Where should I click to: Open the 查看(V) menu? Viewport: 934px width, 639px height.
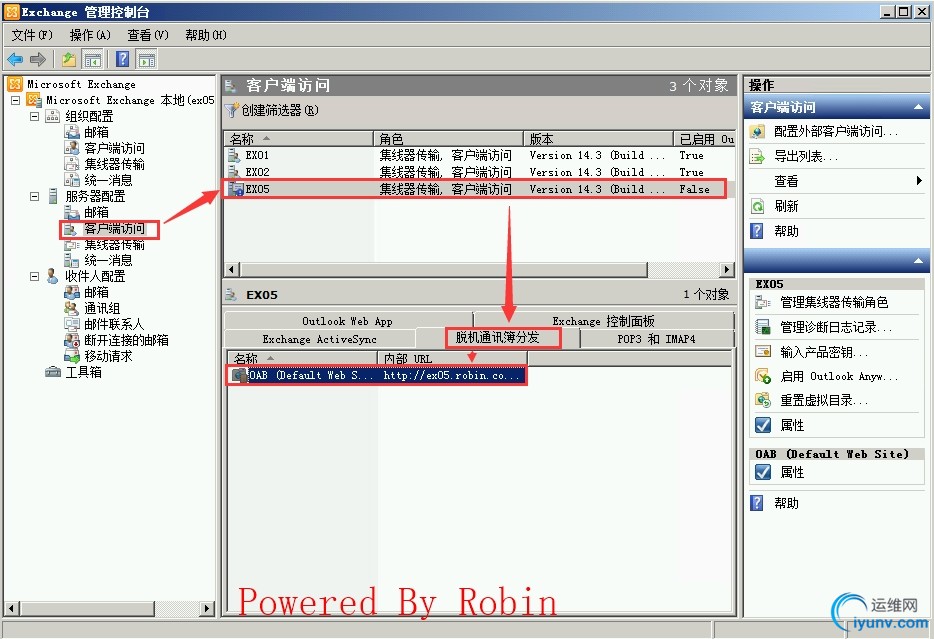(x=148, y=35)
